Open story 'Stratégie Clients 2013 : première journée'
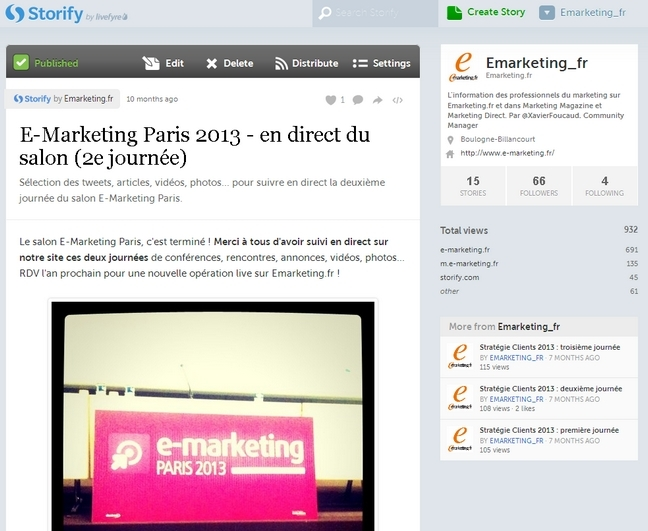The height and width of the screenshot is (531, 648). pos(549,430)
